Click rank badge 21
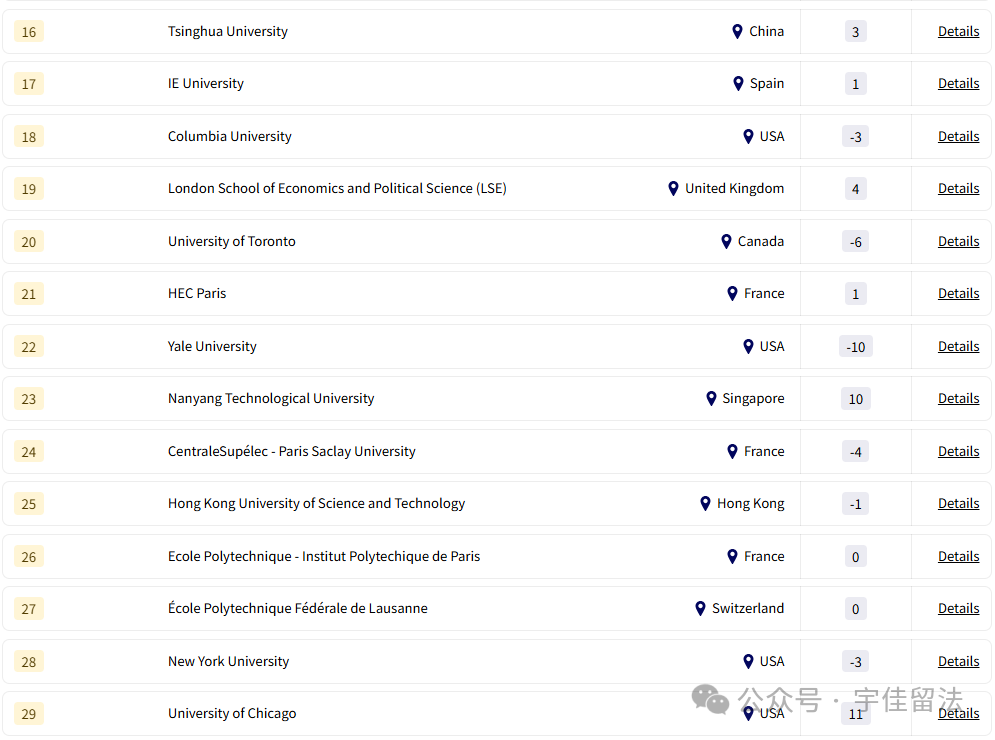This screenshot has width=995, height=740. (x=29, y=294)
